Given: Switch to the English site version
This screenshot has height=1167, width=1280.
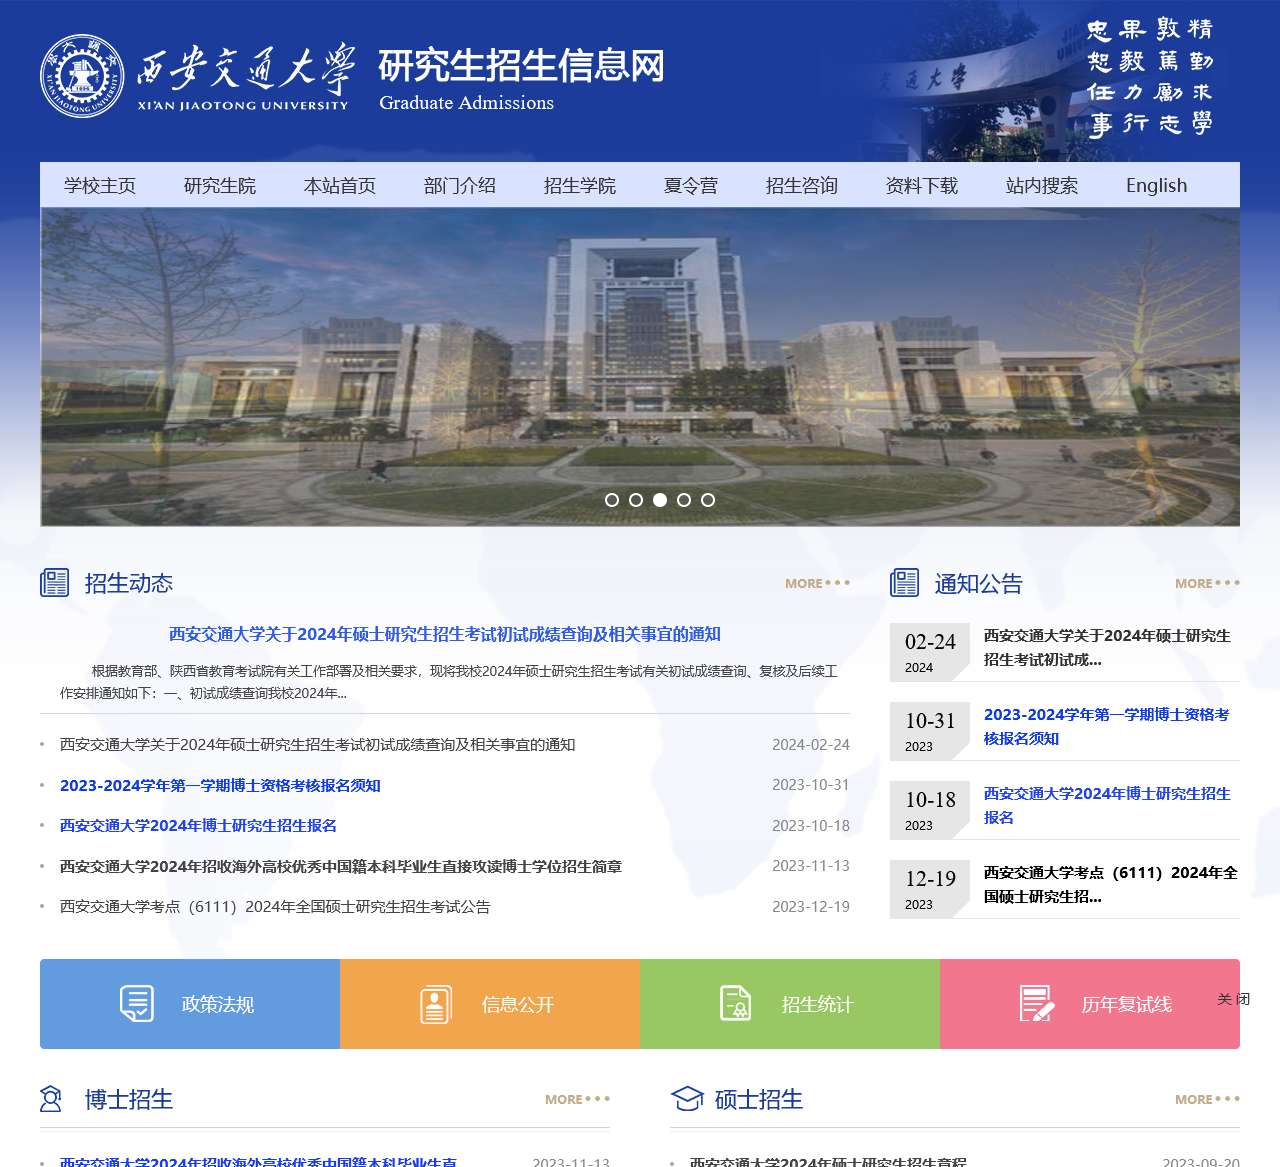Looking at the screenshot, I should tap(1156, 185).
